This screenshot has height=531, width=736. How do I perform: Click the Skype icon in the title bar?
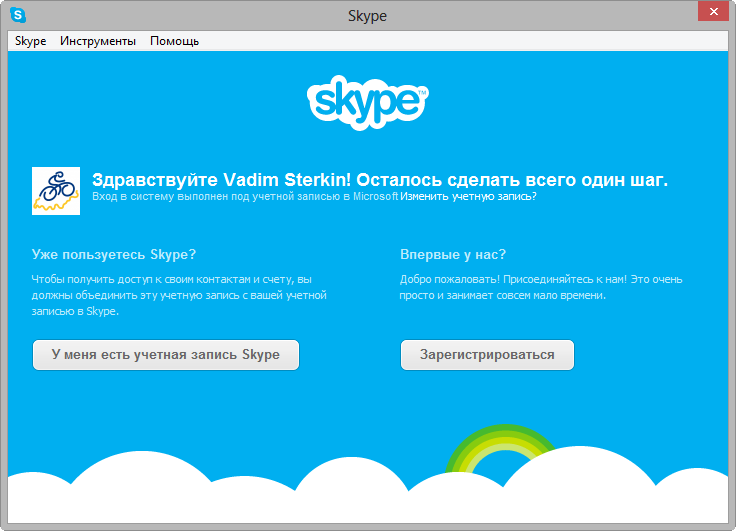pyautogui.click(x=18, y=15)
